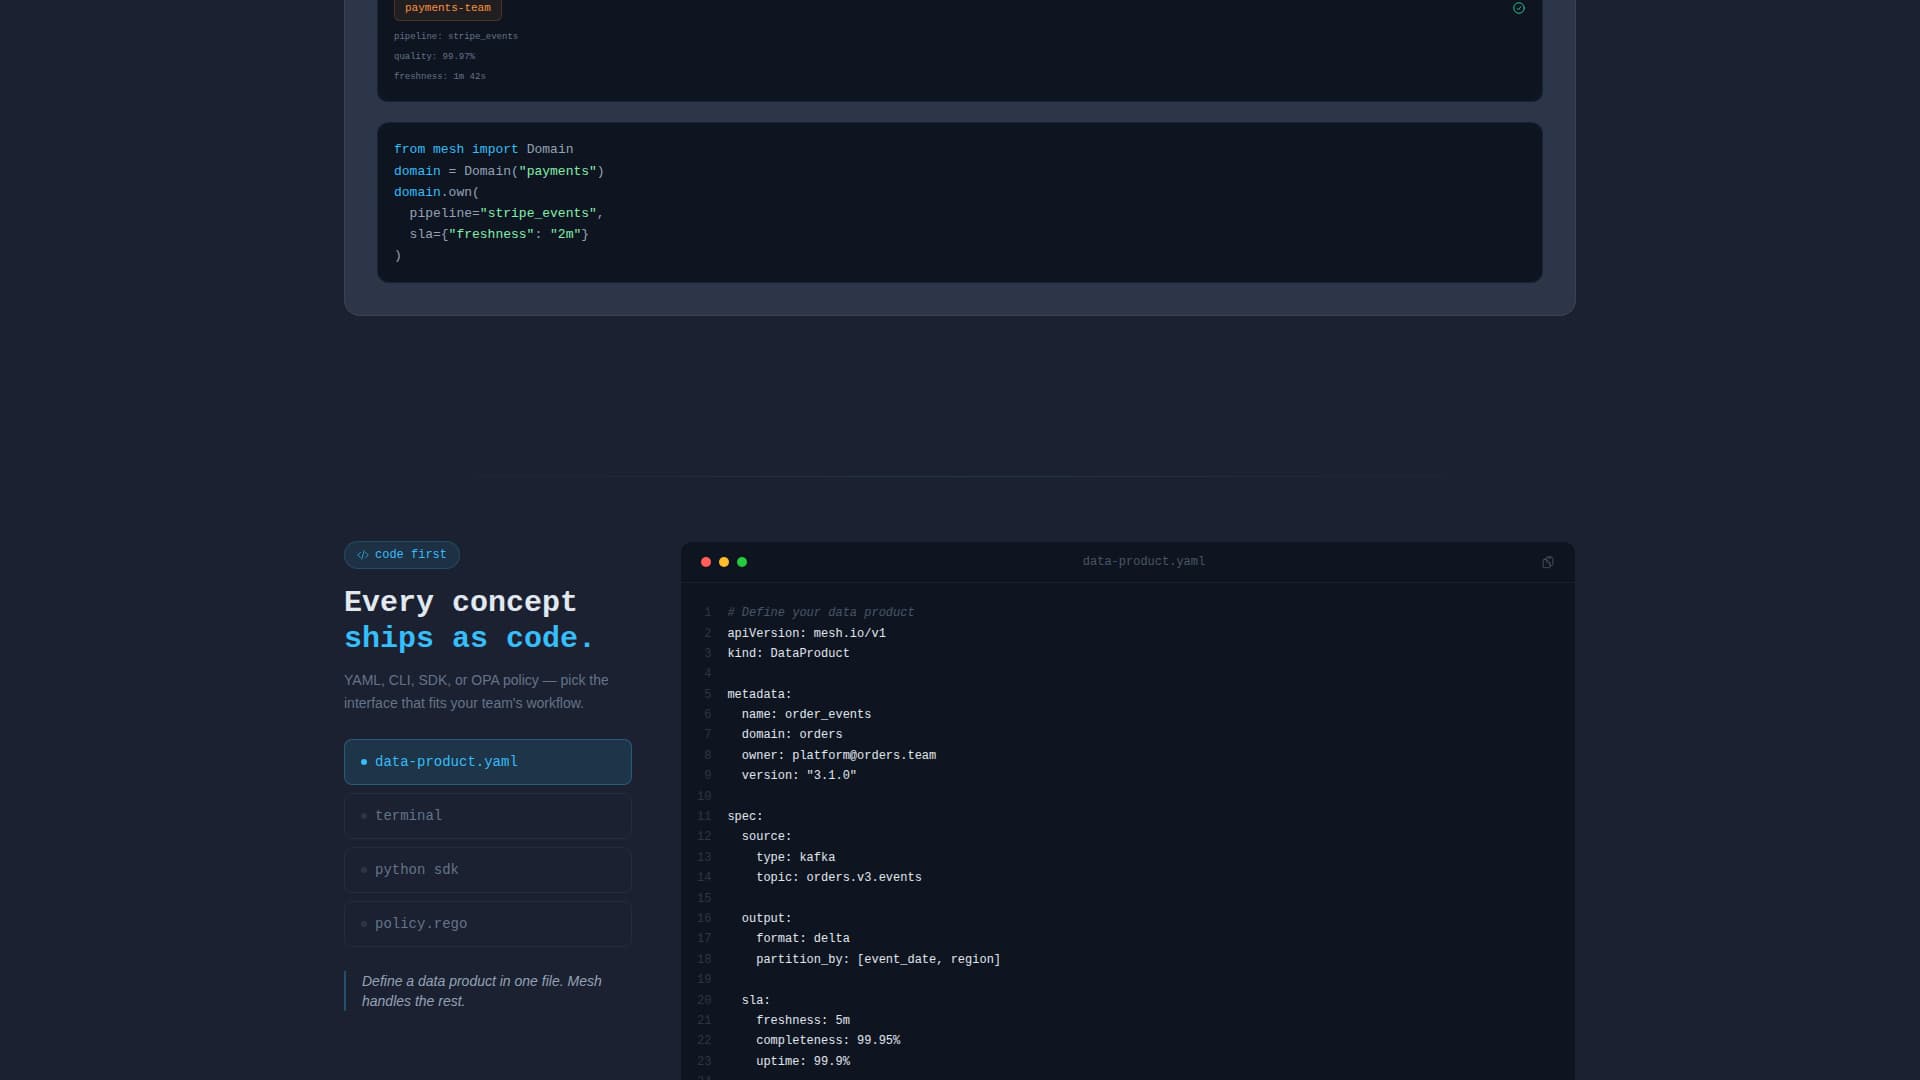Image resolution: width=1920 pixels, height=1080 pixels.
Task: Click the yellow window dot
Action: pos(724,562)
